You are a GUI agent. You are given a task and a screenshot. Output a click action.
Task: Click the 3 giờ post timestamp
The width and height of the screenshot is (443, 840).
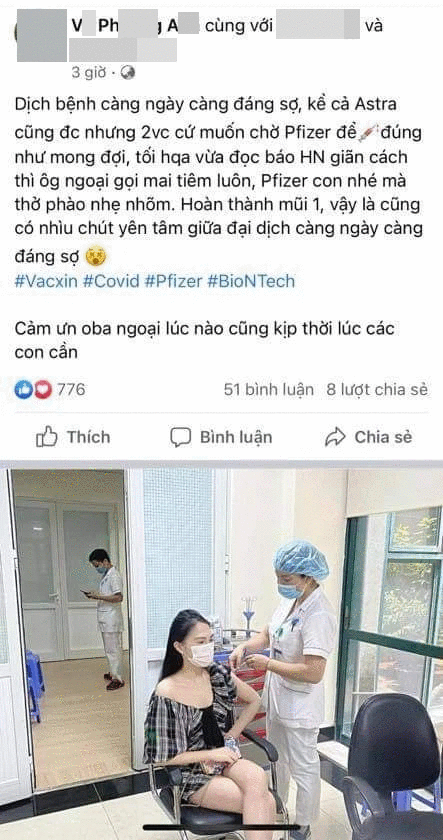[89, 72]
